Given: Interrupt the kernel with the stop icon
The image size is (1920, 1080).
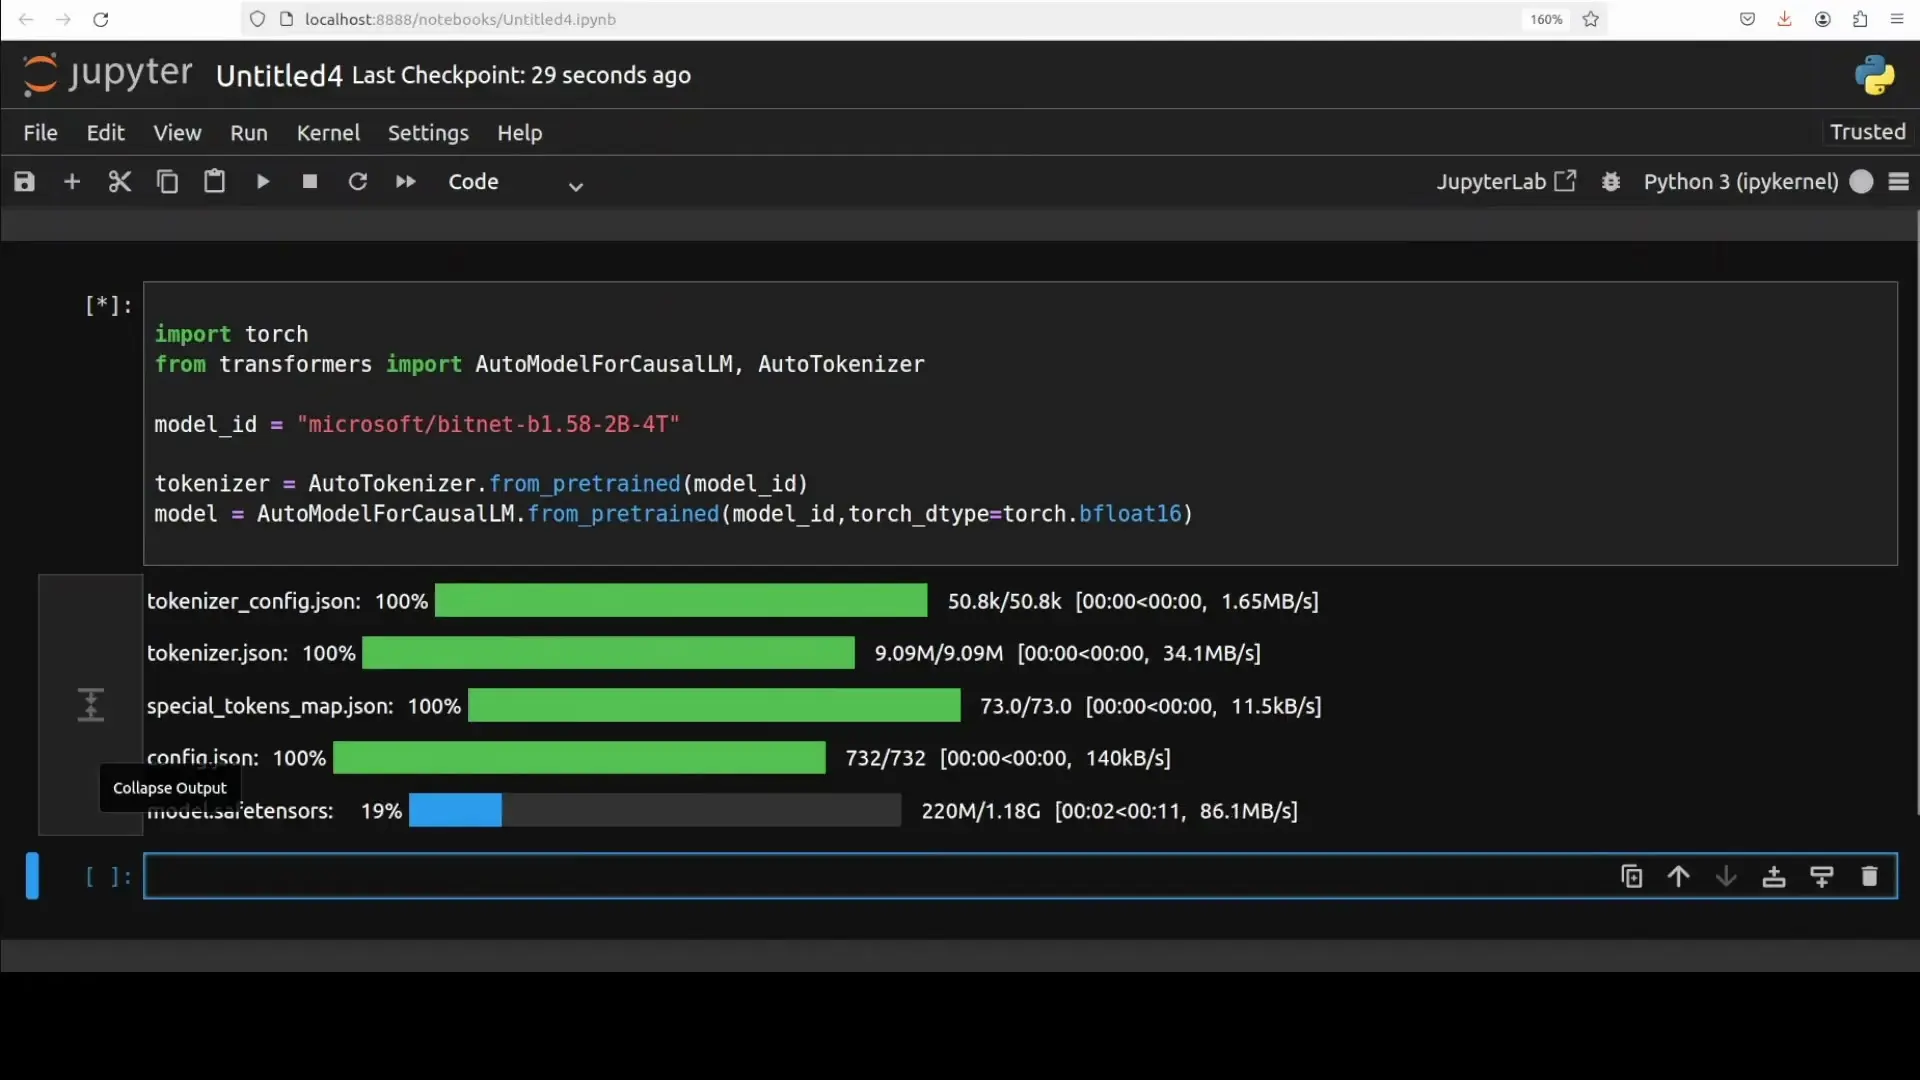Looking at the screenshot, I should (x=310, y=182).
